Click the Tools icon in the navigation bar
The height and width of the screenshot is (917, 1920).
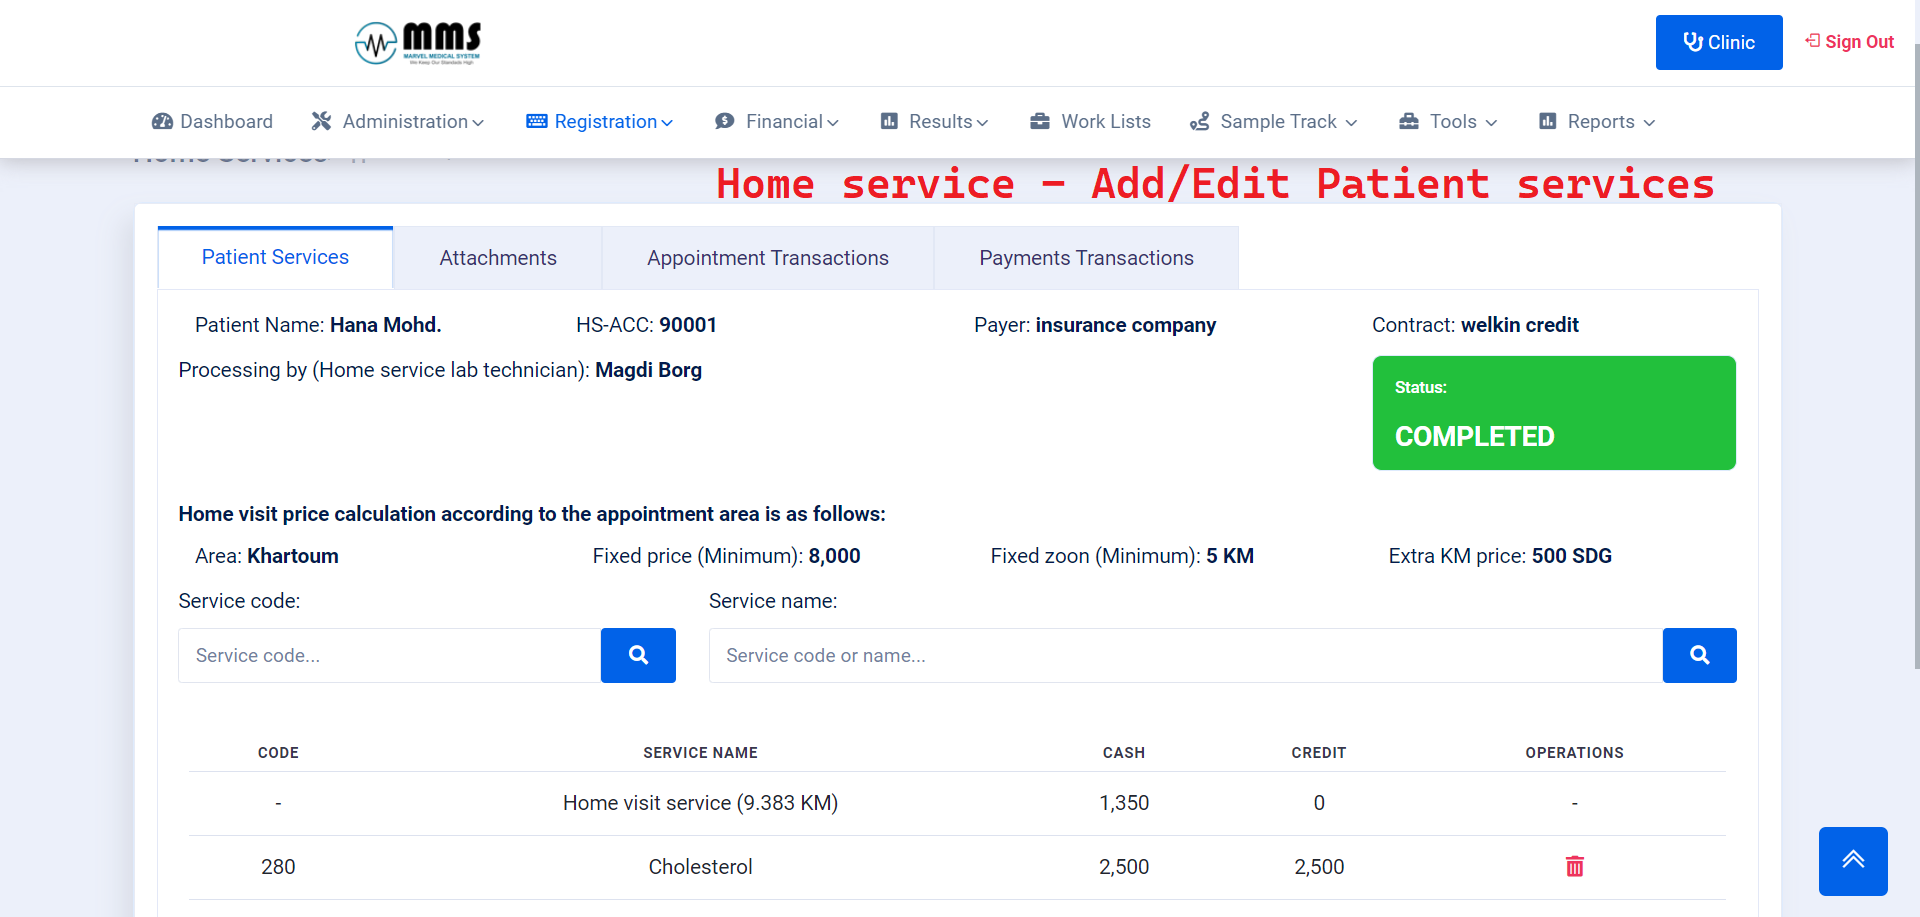1409,121
